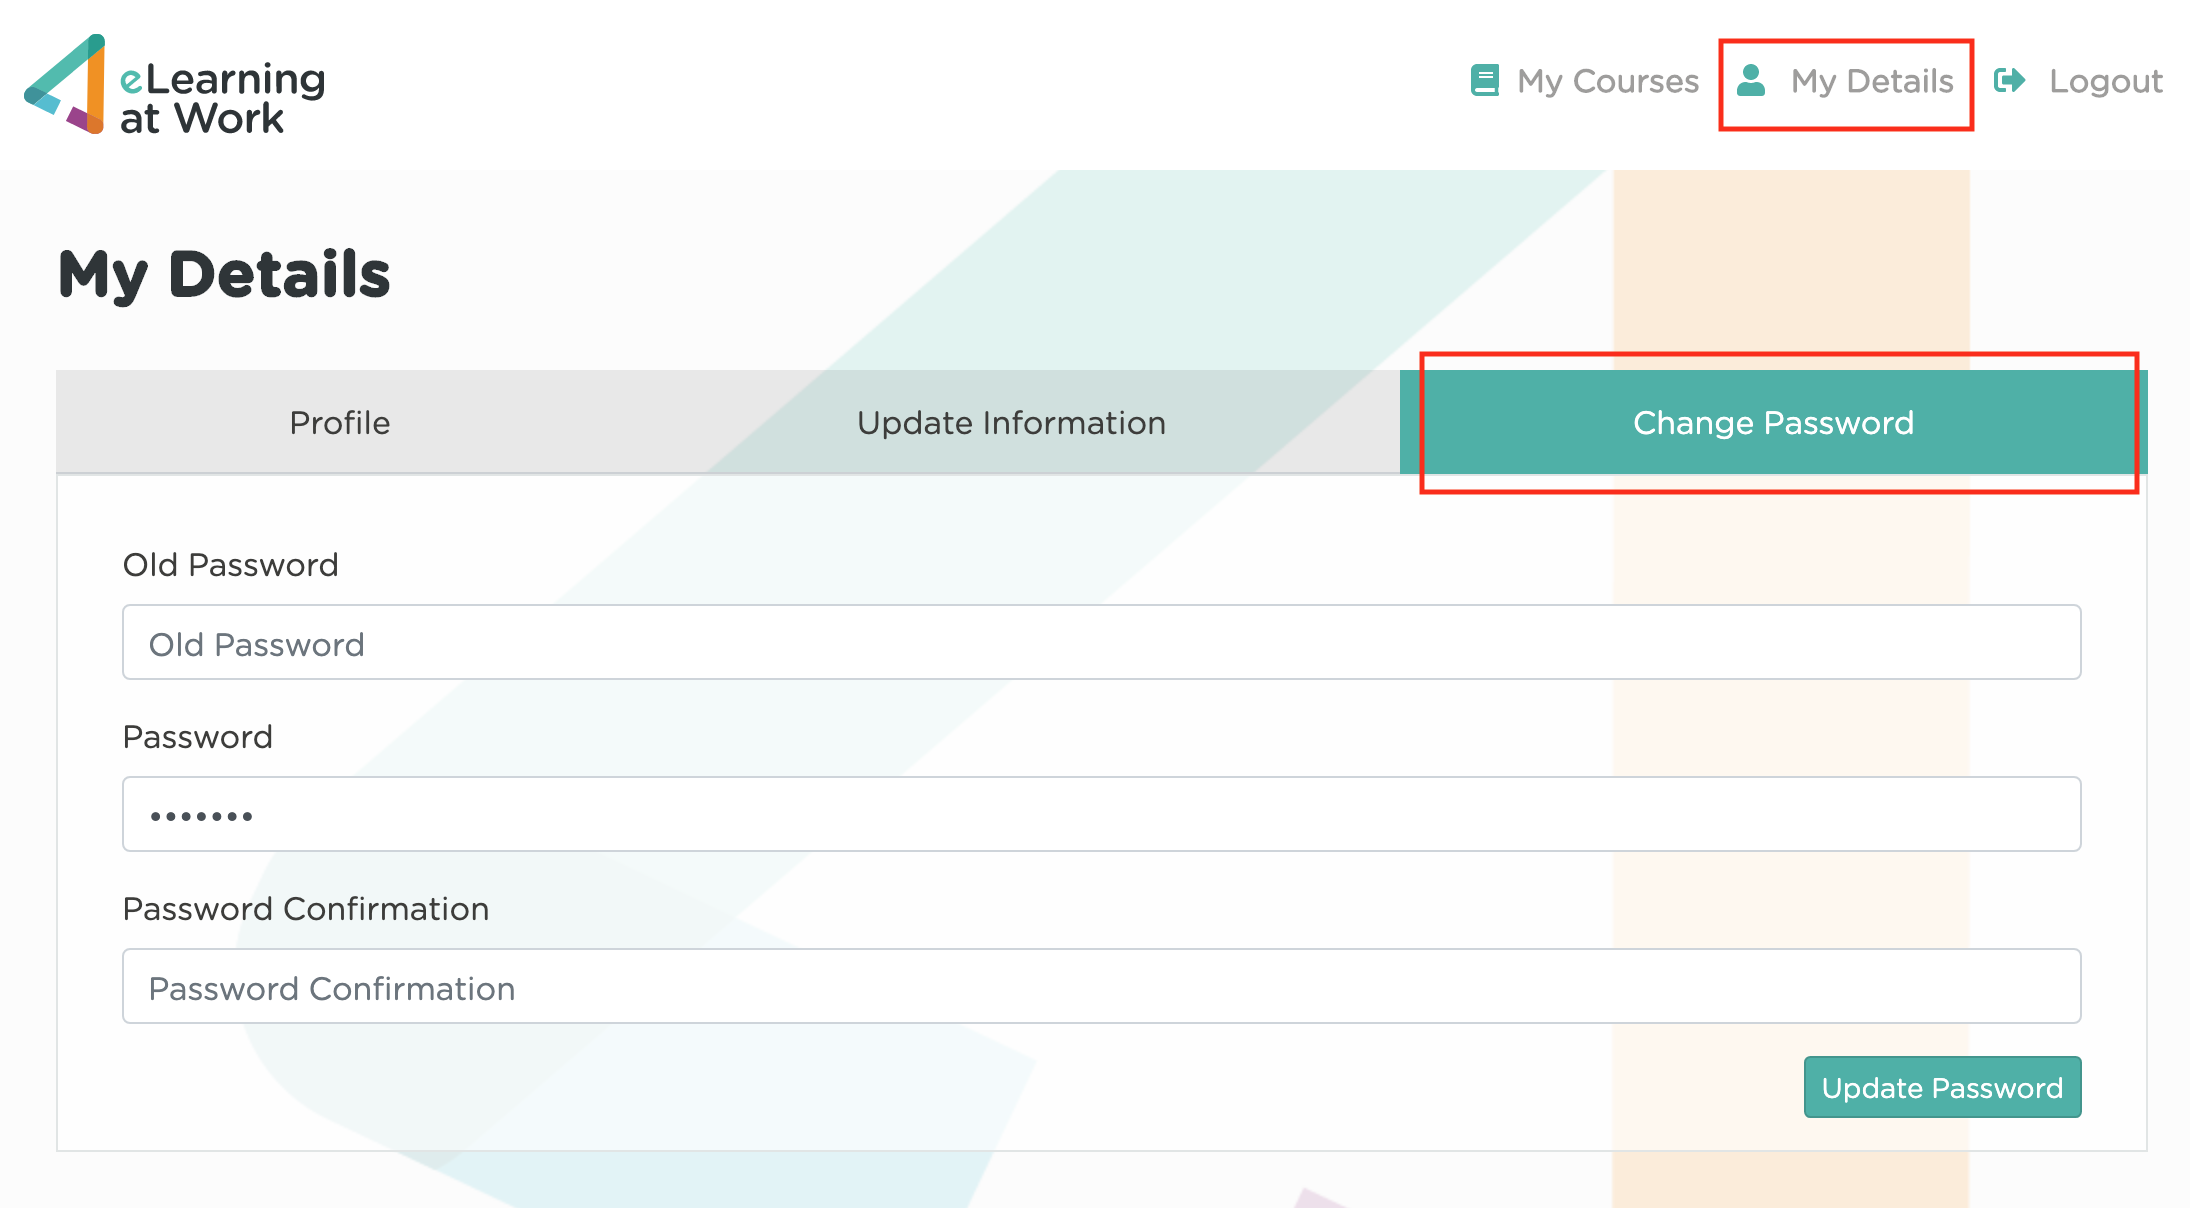2190x1208 pixels.
Task: Click into the Password field with dots
Action: [1101, 814]
